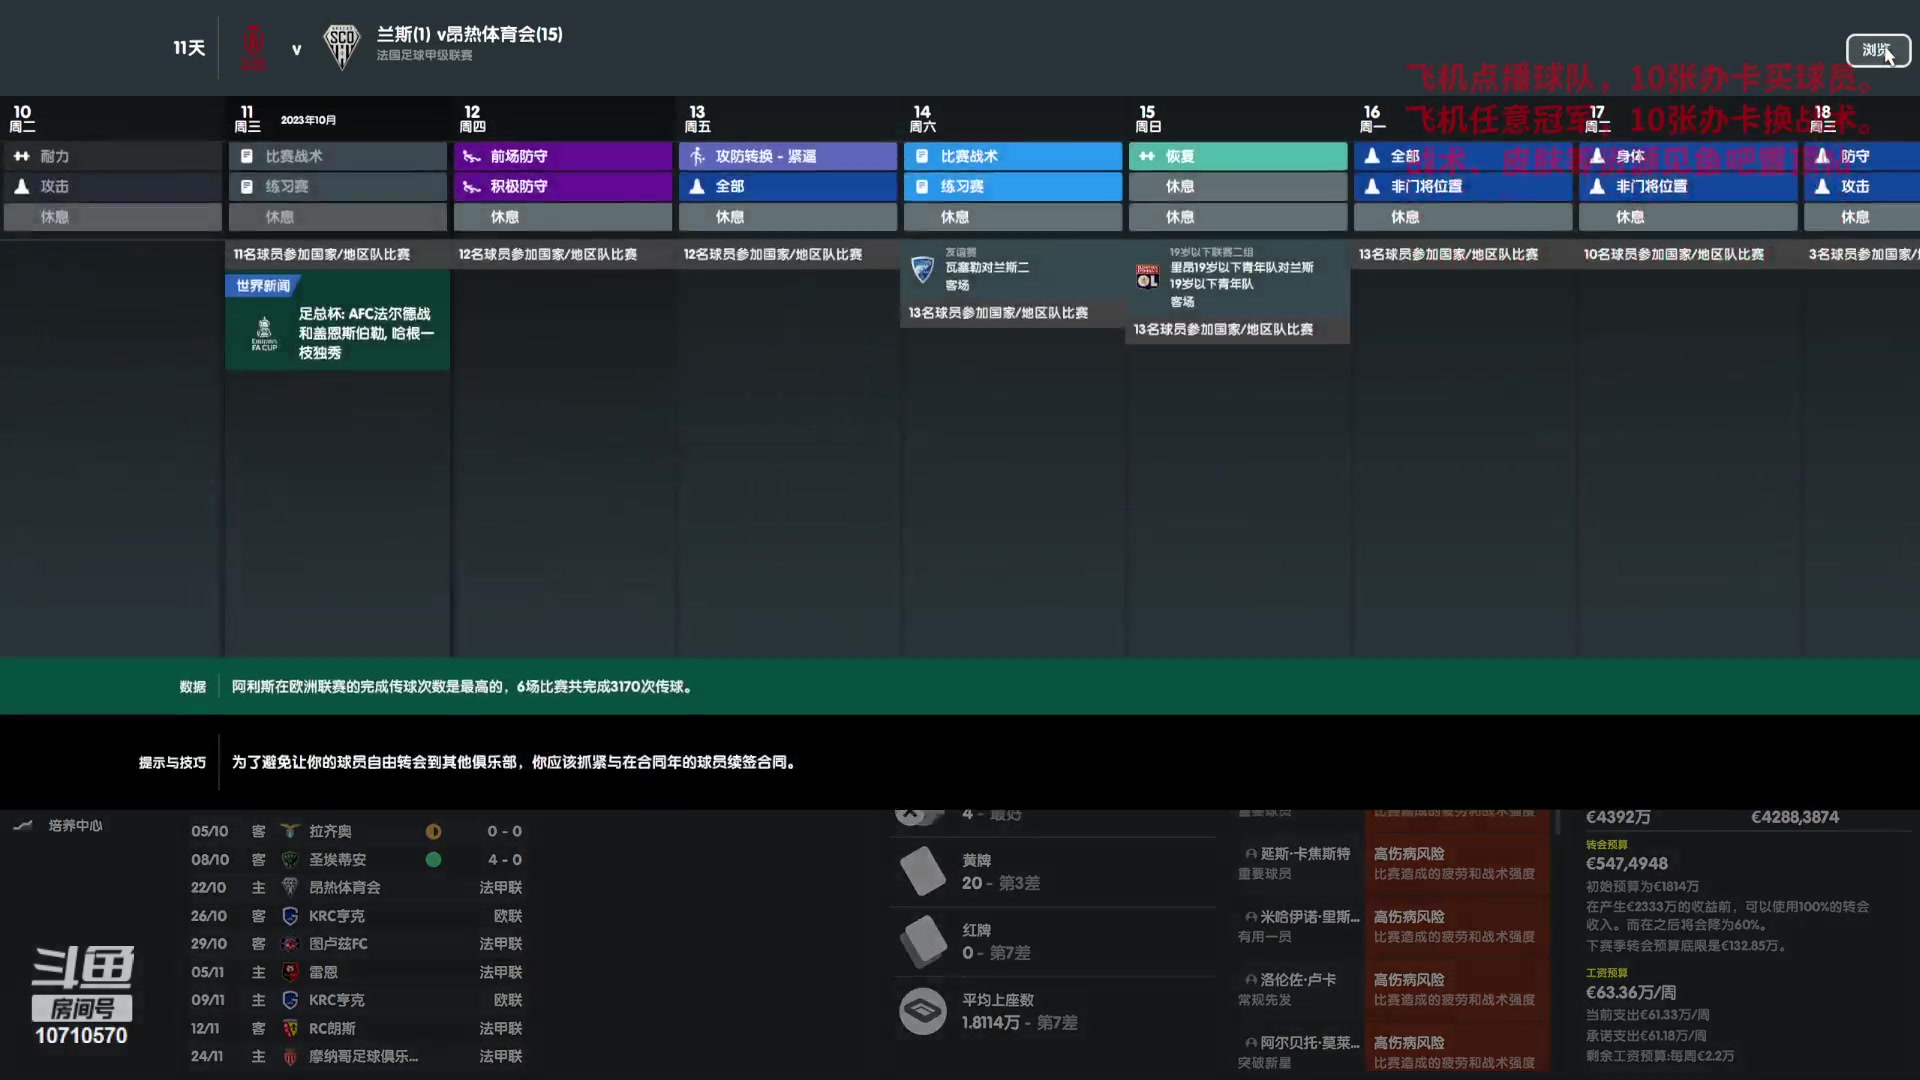Click the 休息 slot on Thursday 12
The image size is (1920, 1080).
[x=562, y=217]
